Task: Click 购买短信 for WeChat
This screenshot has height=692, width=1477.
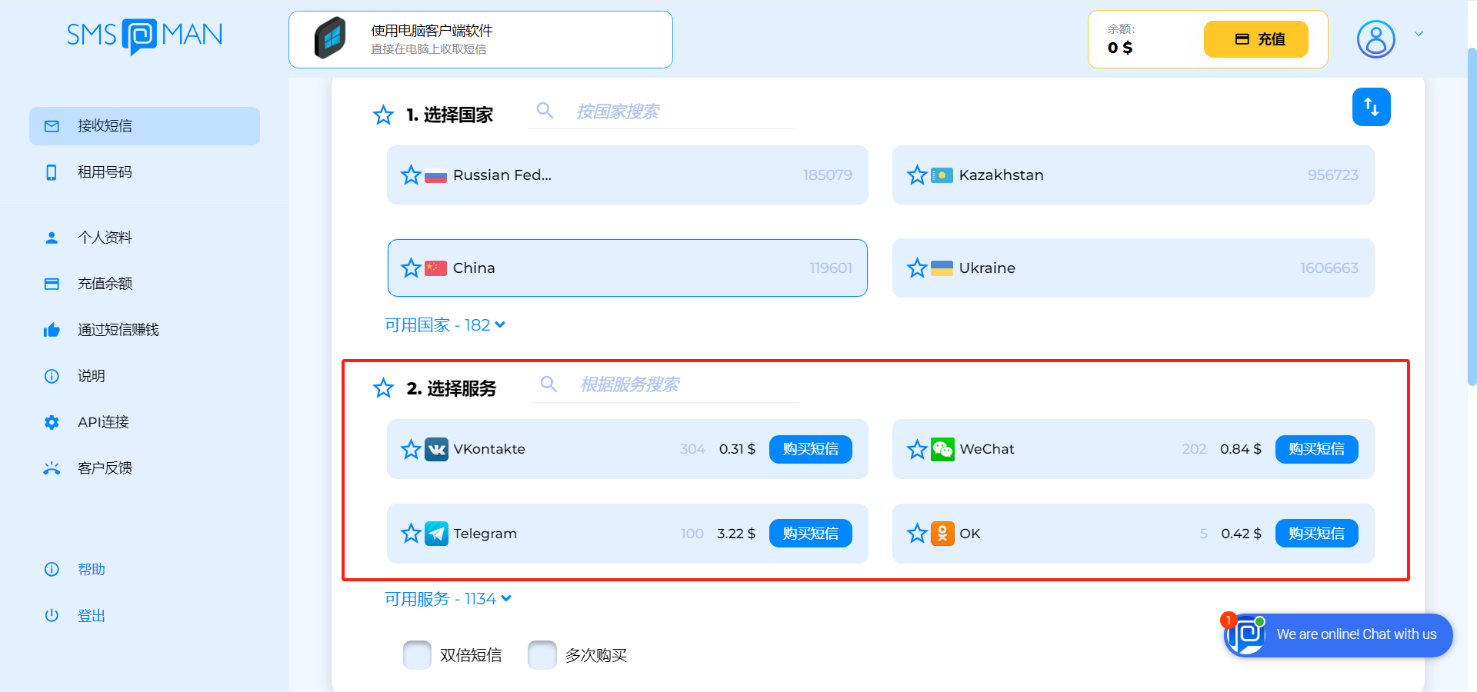Action: click(x=1317, y=449)
